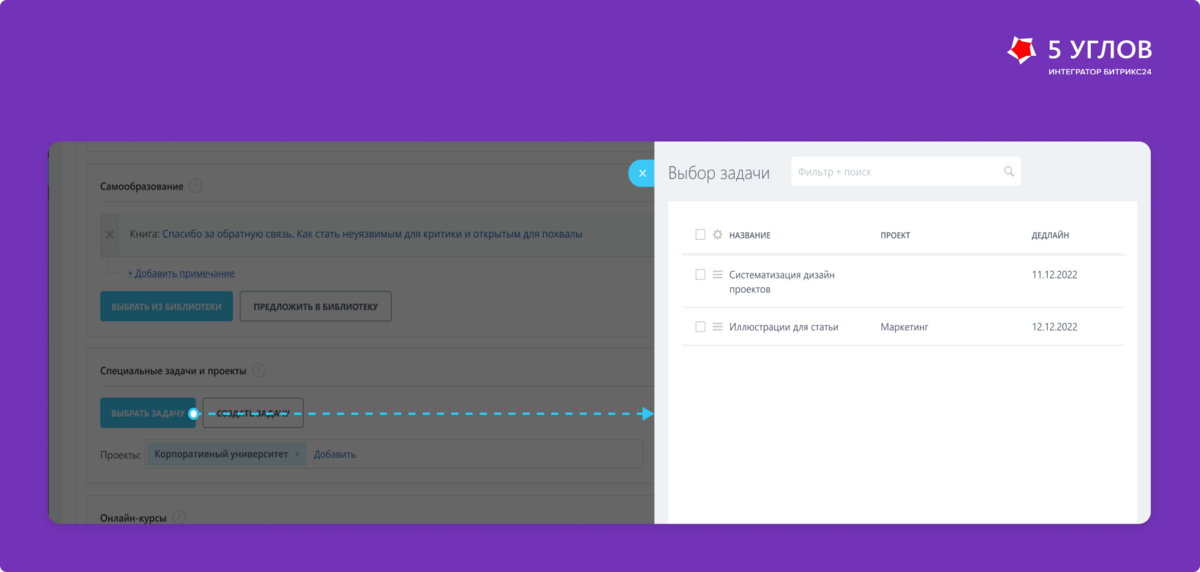Click the Выбор задачи panel title
The image size is (1200, 572).
pos(719,173)
